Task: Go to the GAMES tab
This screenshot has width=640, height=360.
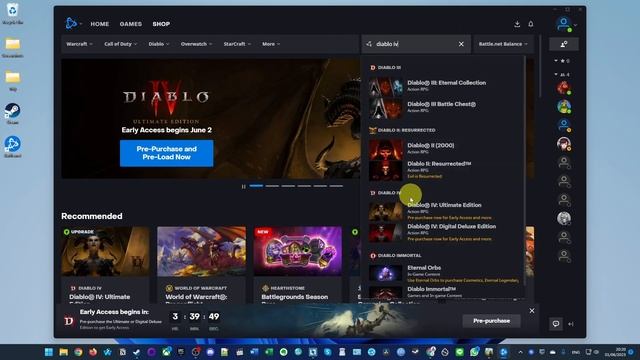Action: pos(131,24)
